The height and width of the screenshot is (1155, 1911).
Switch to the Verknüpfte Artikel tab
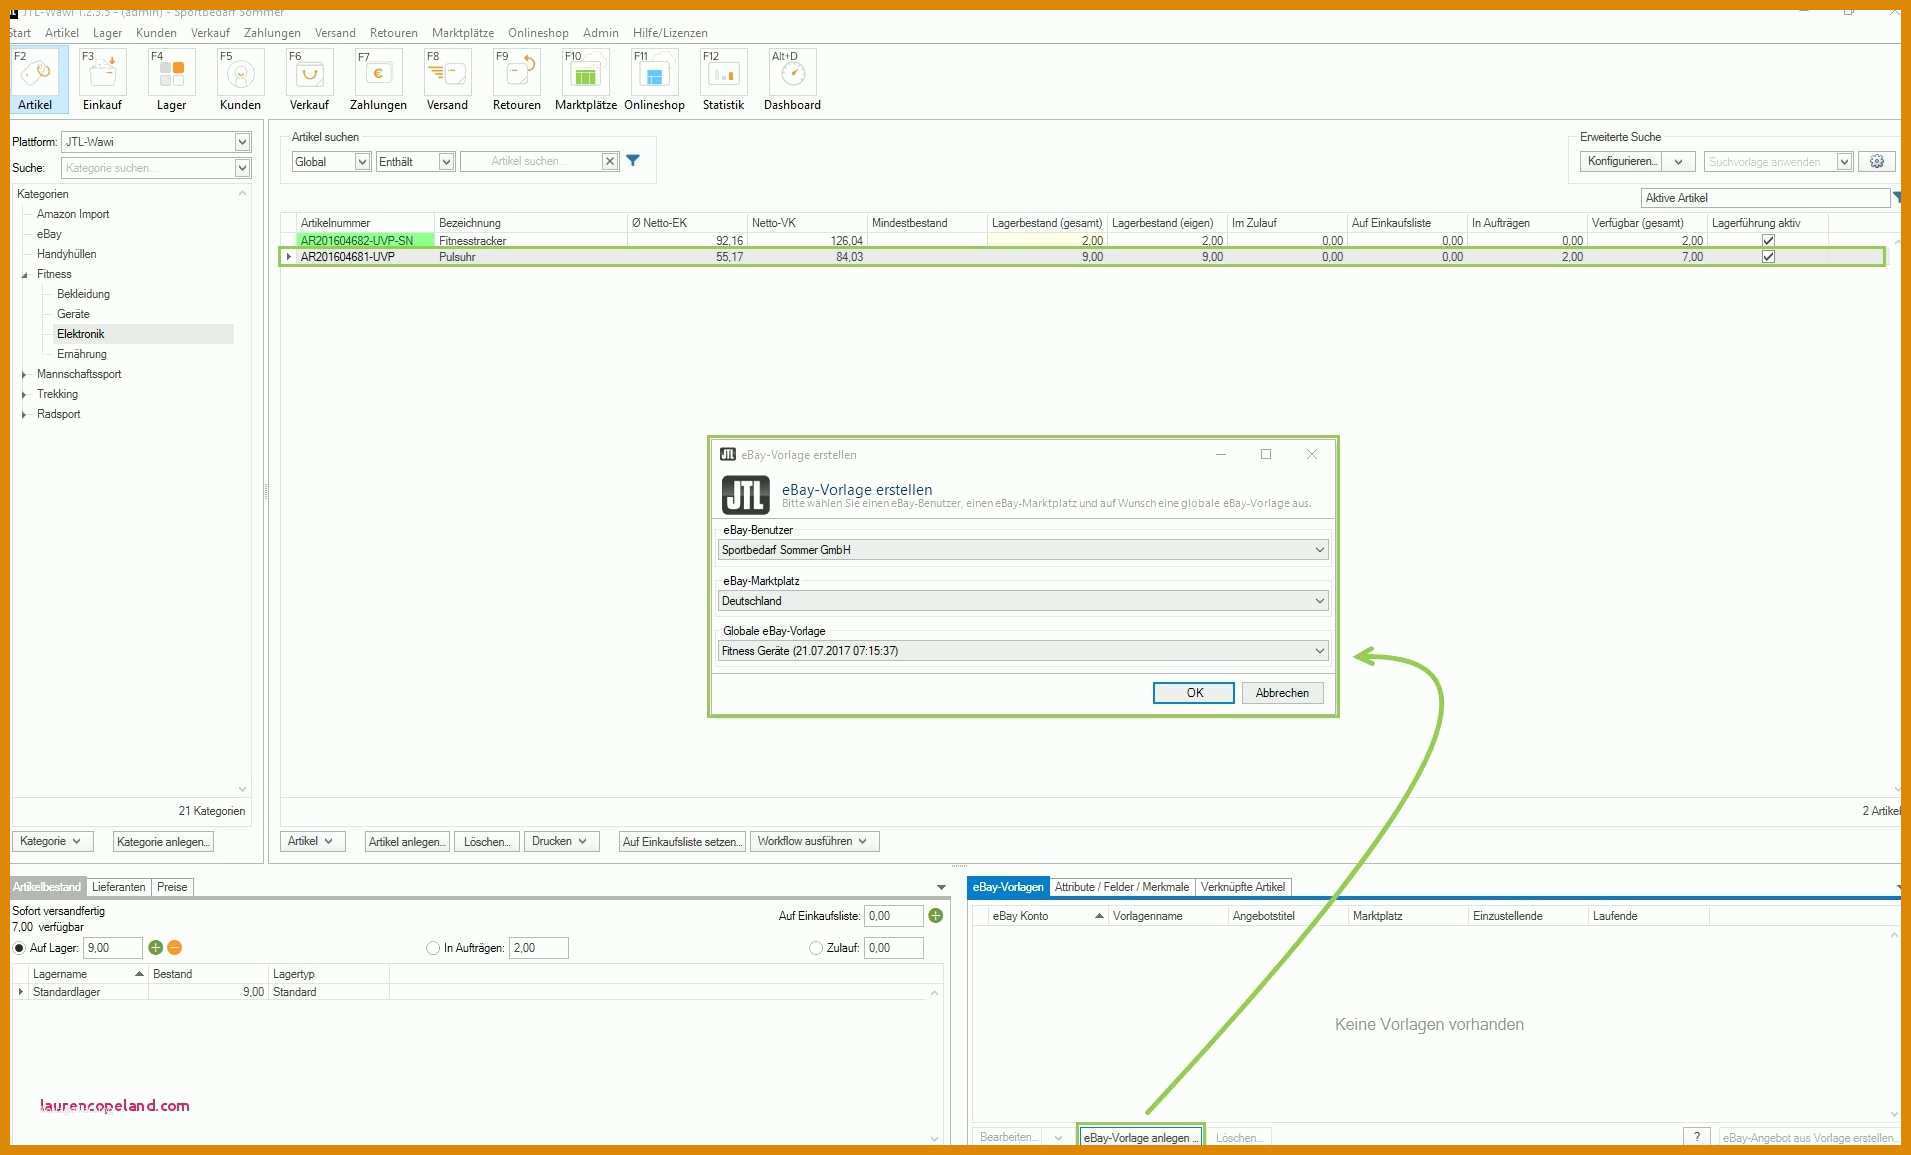click(1243, 887)
